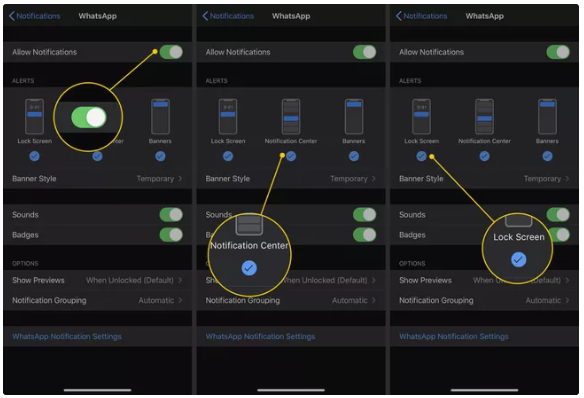
Task: Tap Lock Screen phone icon in right screenshot
Action: (x=421, y=117)
